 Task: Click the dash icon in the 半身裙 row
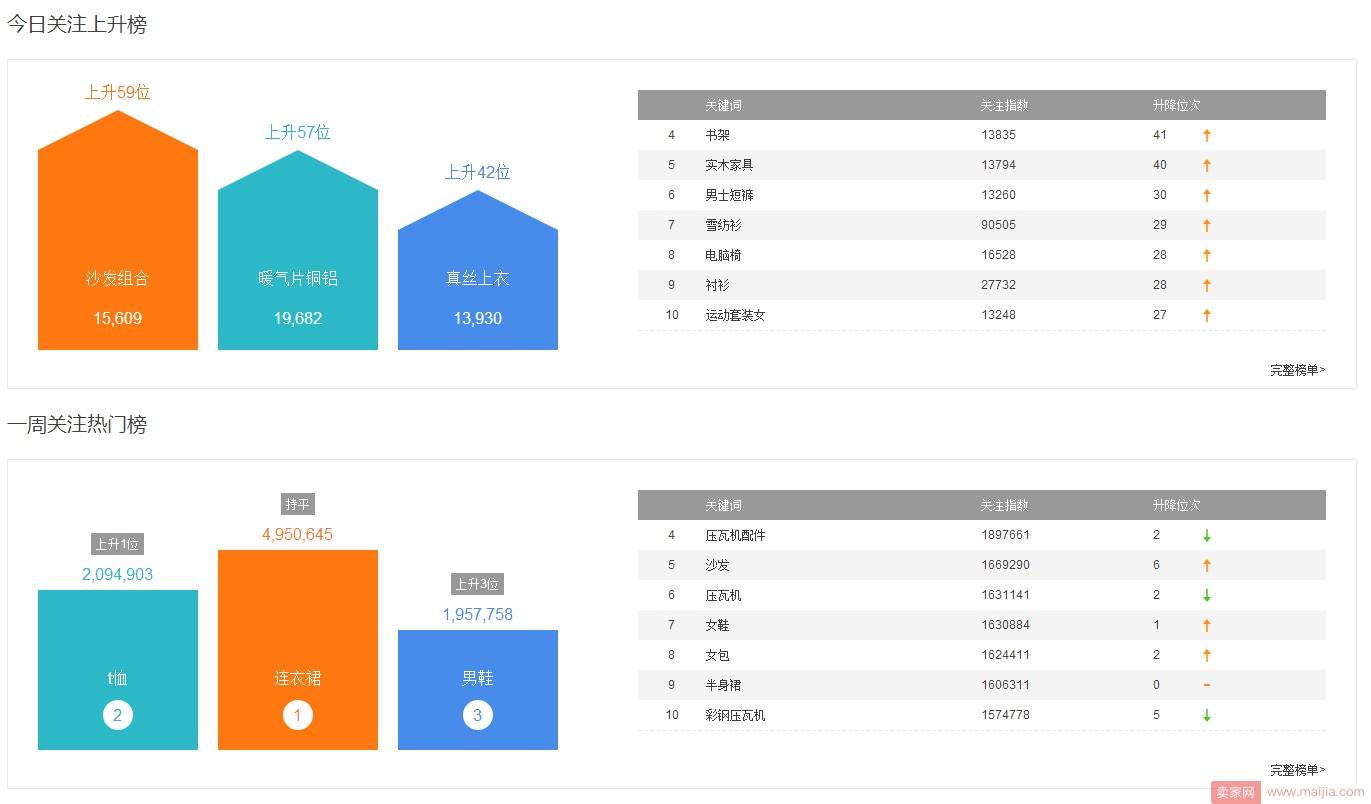1207,685
